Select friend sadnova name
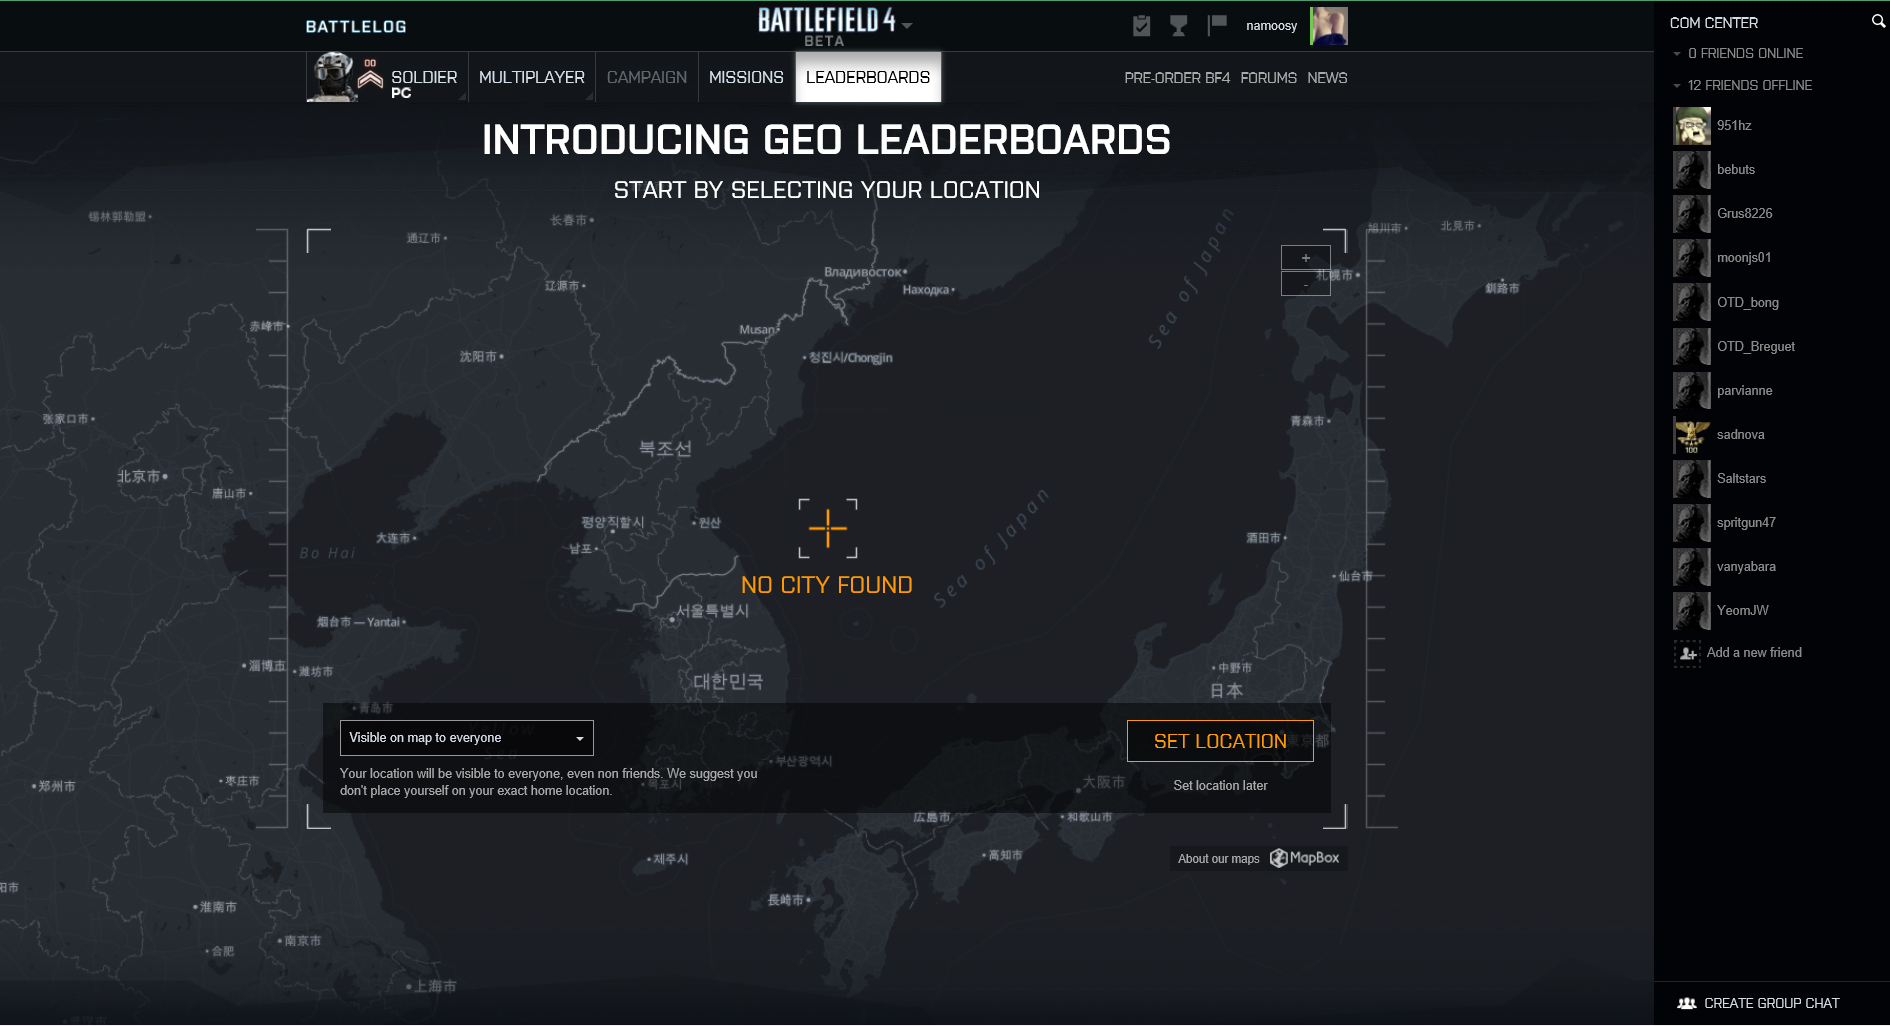Screen dimensions: 1890x1026 tap(1741, 435)
